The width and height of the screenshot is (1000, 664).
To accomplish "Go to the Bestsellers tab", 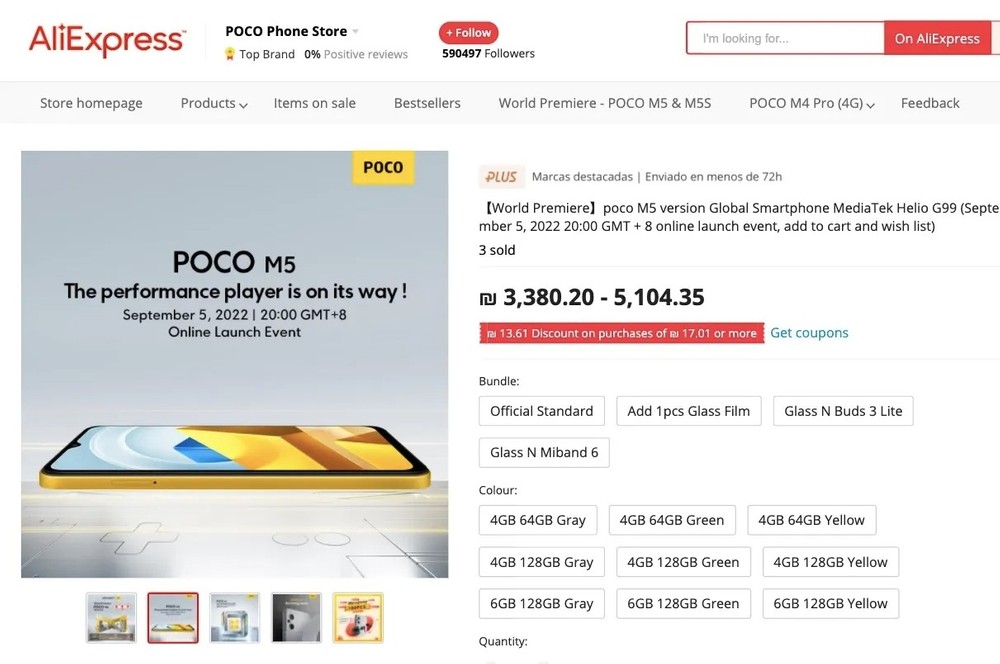I will 427,103.
